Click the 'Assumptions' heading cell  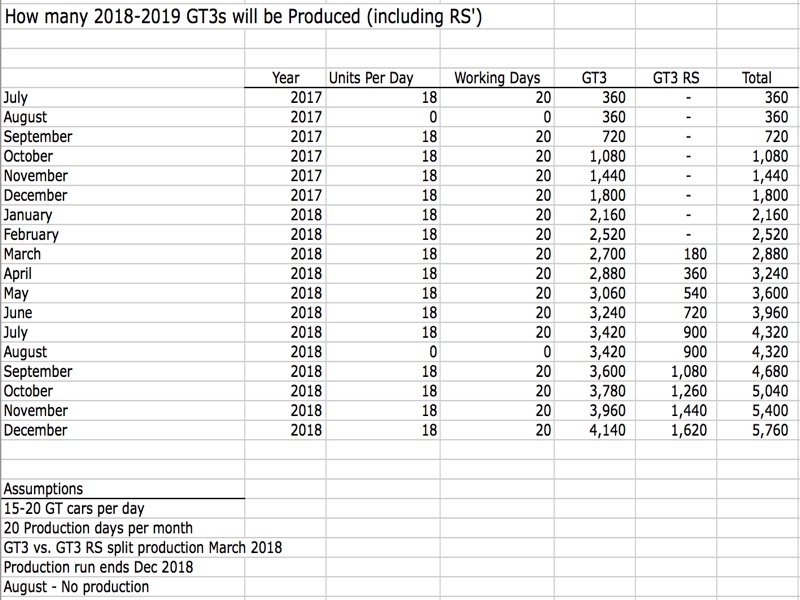click(x=43, y=489)
